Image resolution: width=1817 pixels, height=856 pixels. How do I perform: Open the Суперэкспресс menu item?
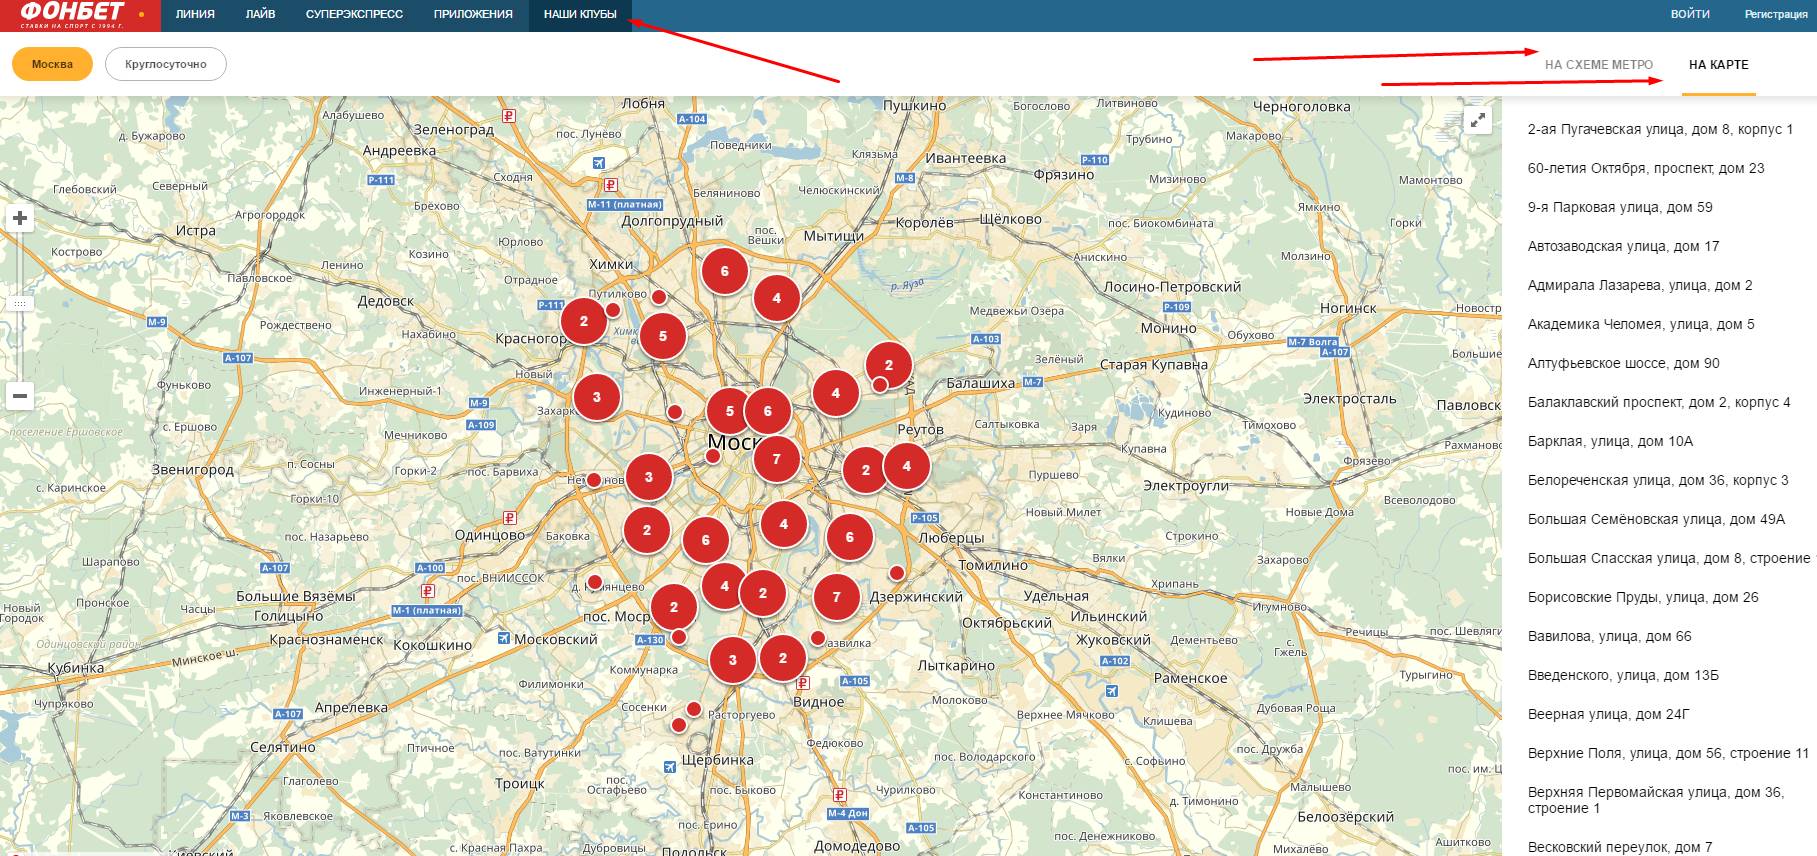coord(354,15)
